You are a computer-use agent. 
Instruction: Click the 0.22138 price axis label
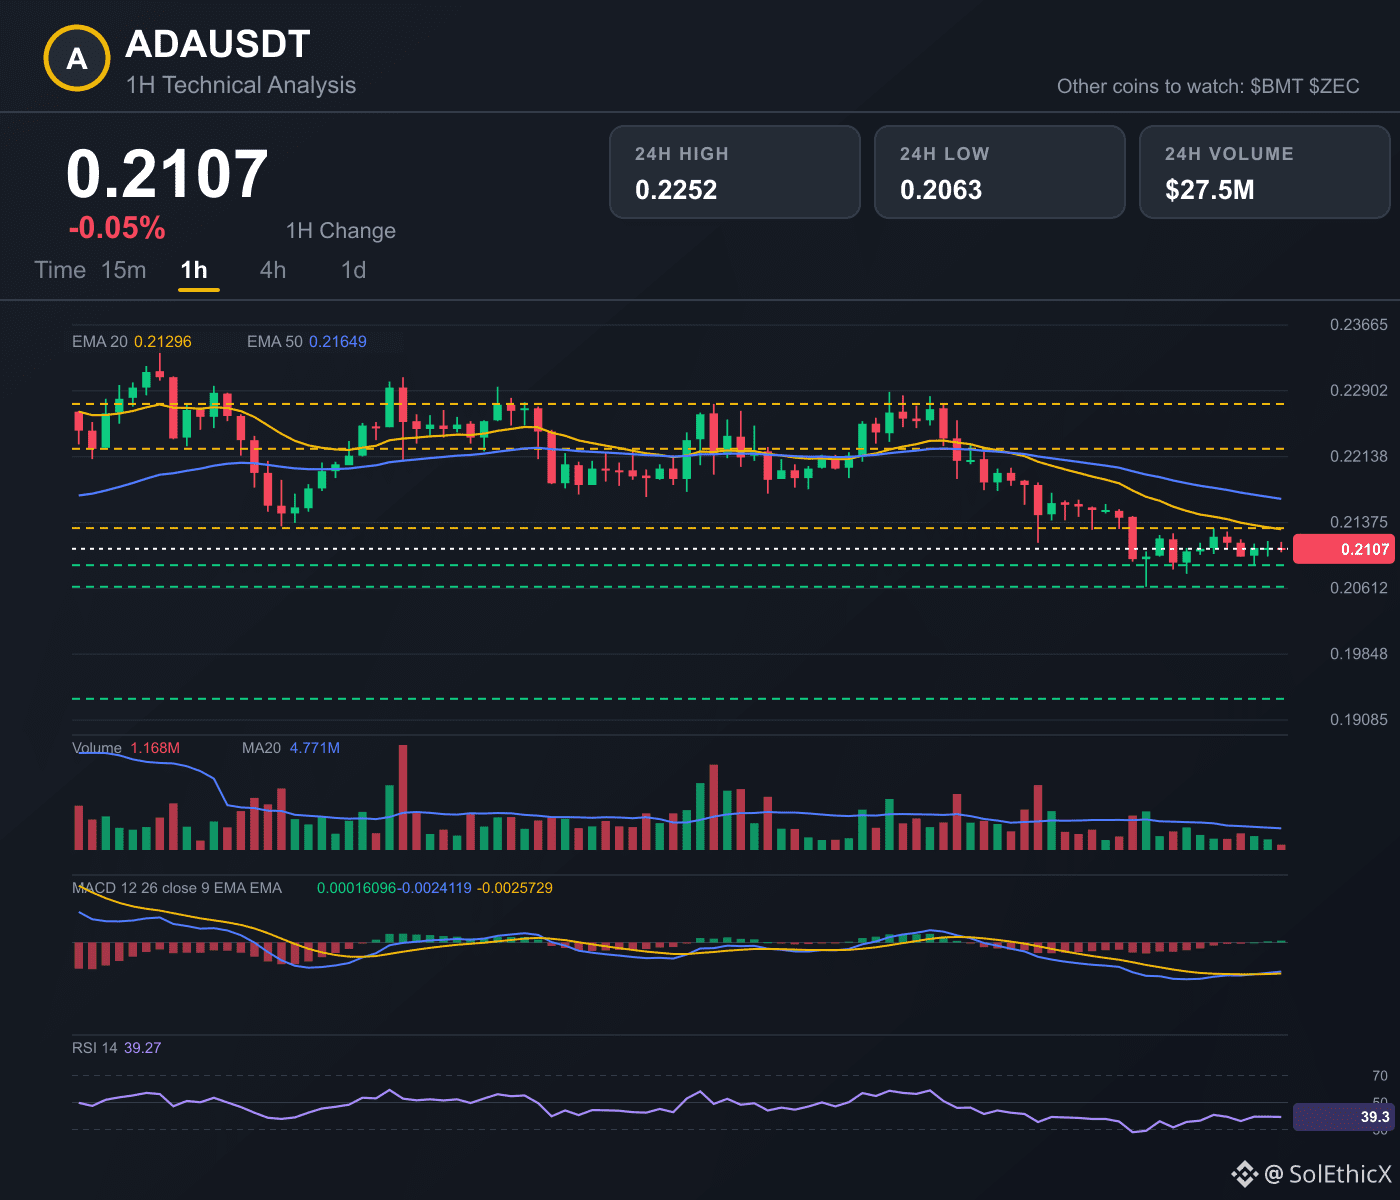[1359, 457]
